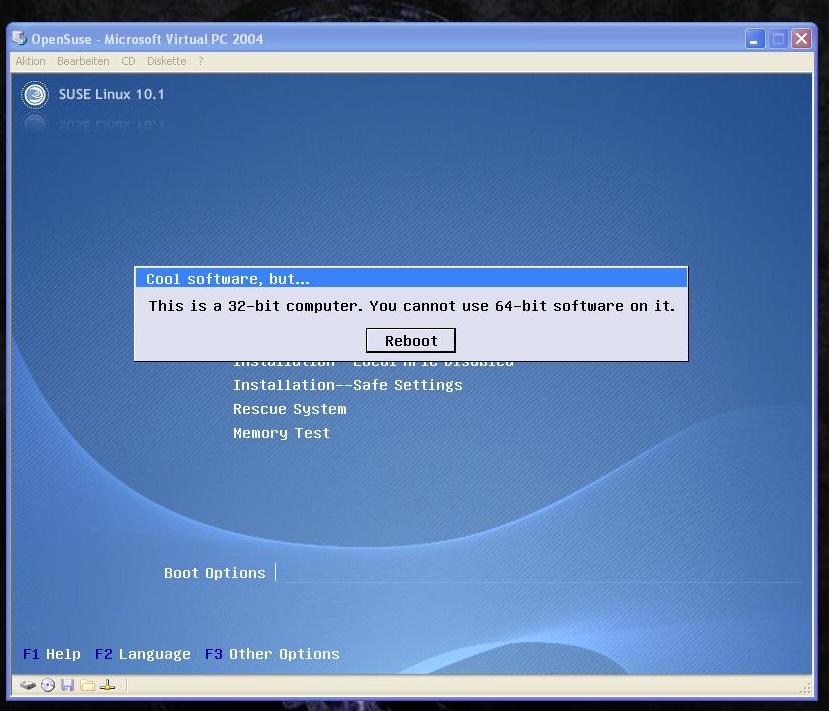The height and width of the screenshot is (711, 829).
Task: Click hard disk status icon in status bar
Action: pos(27,686)
